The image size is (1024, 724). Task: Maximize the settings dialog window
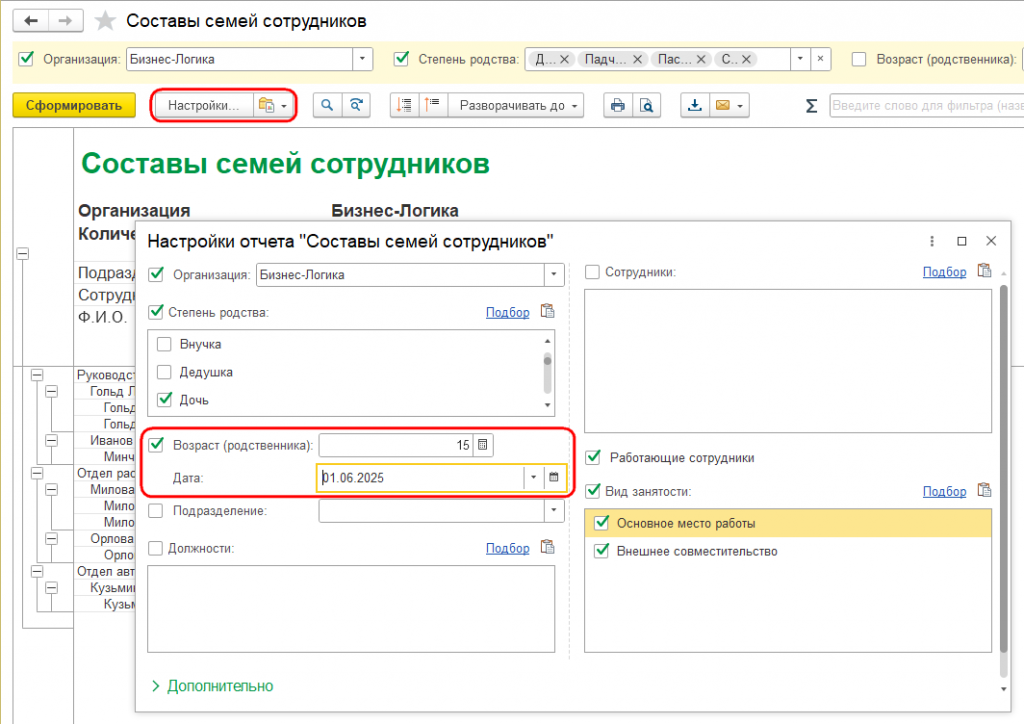click(x=961, y=242)
